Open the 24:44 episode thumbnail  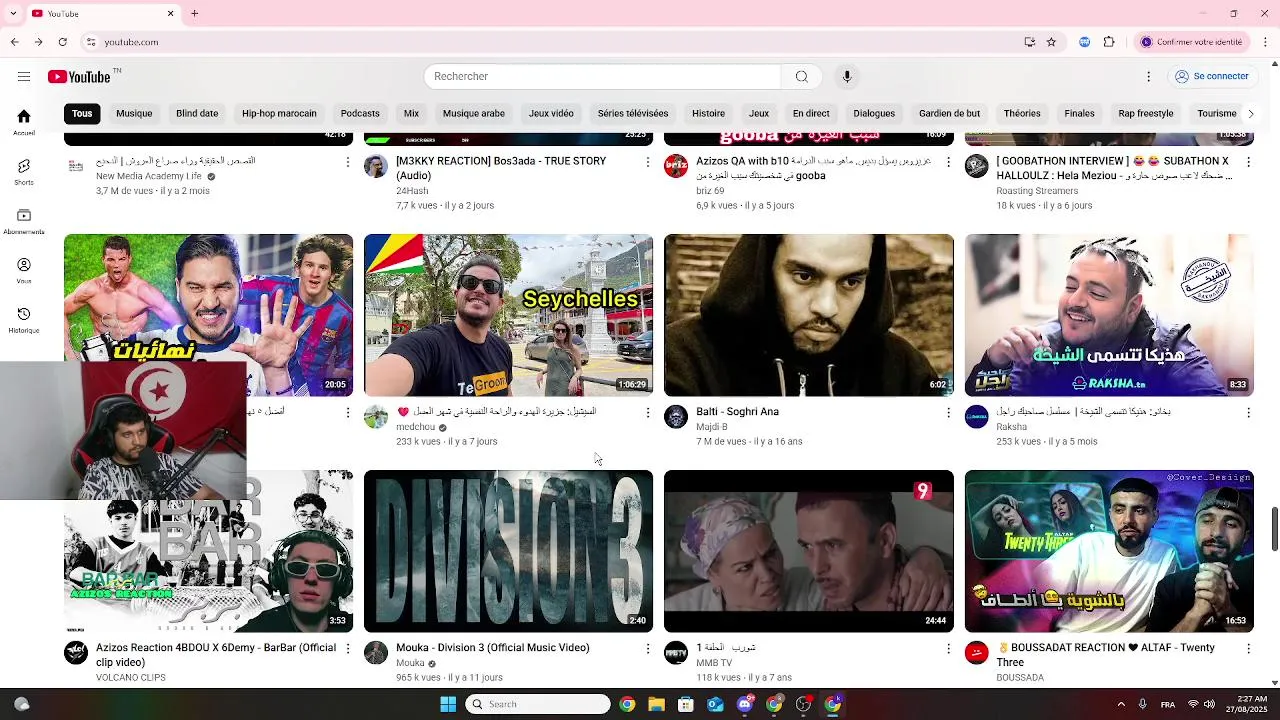pos(809,551)
